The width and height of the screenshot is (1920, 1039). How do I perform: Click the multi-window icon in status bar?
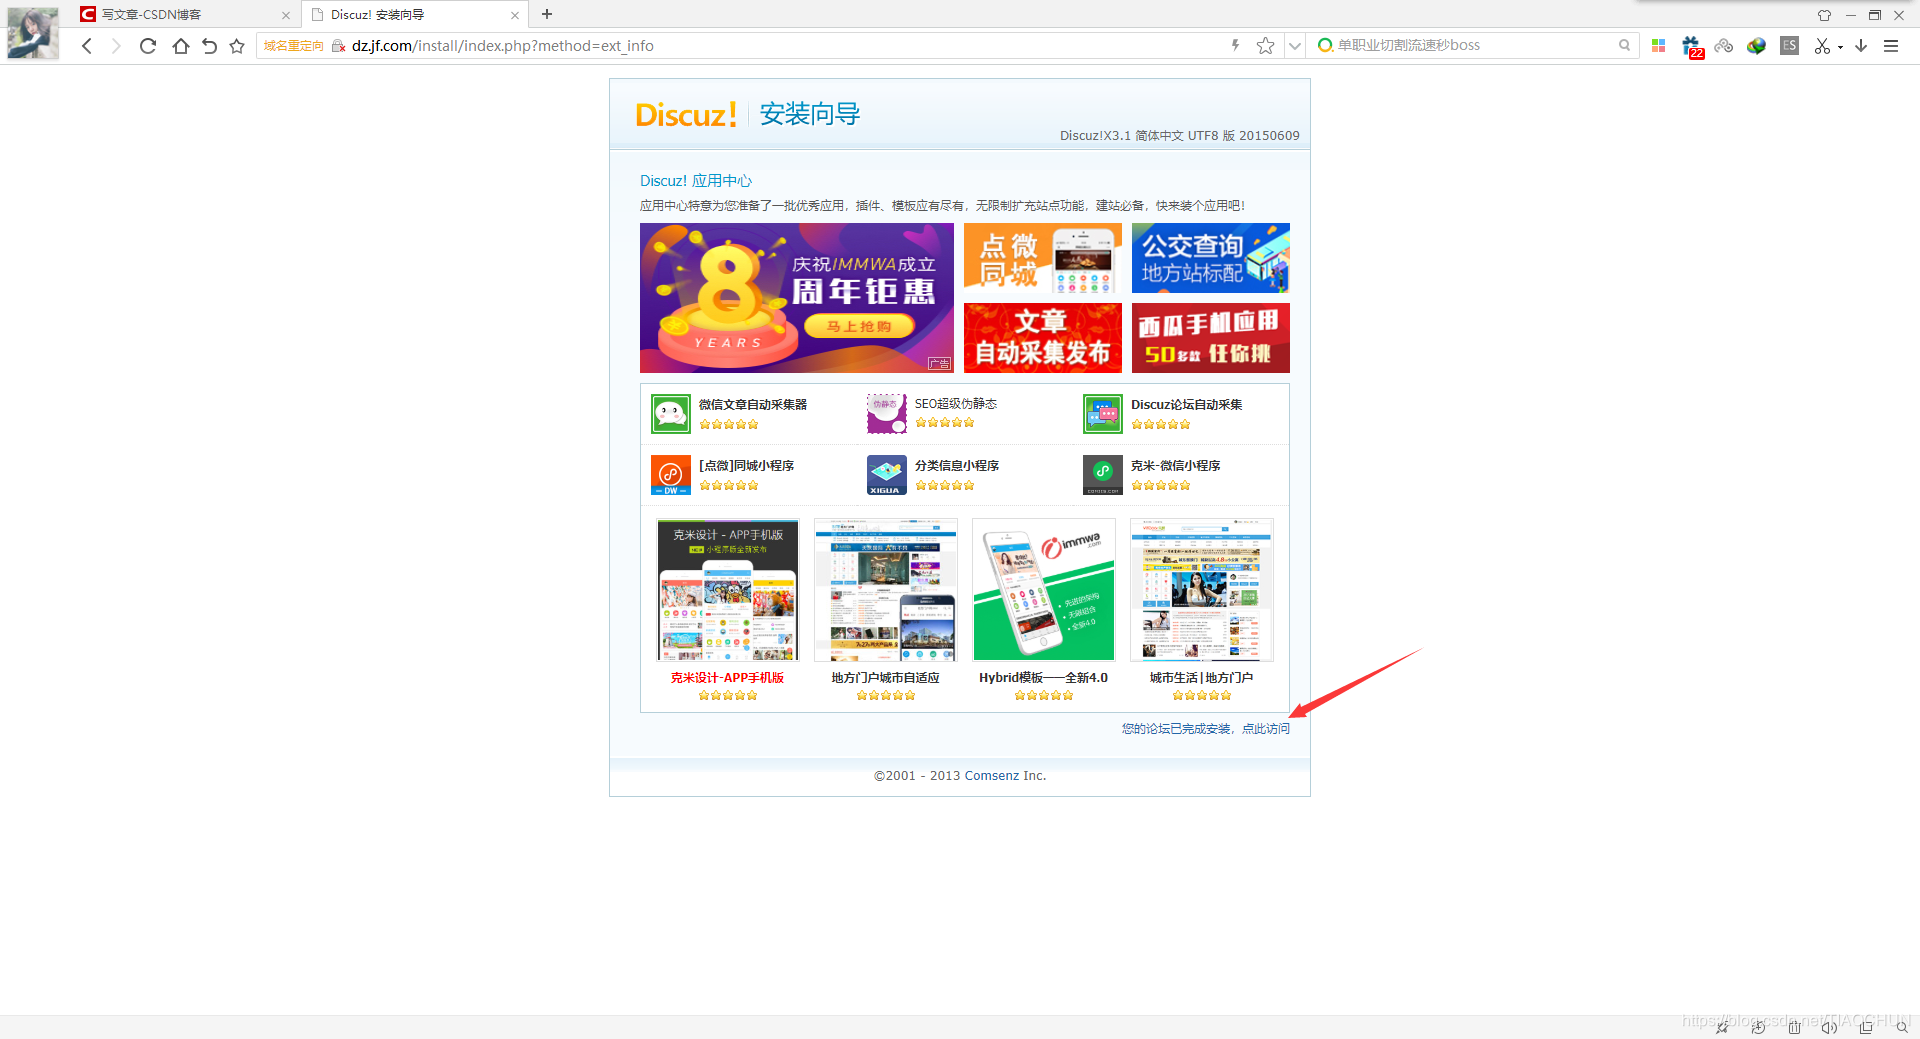tap(1866, 1027)
